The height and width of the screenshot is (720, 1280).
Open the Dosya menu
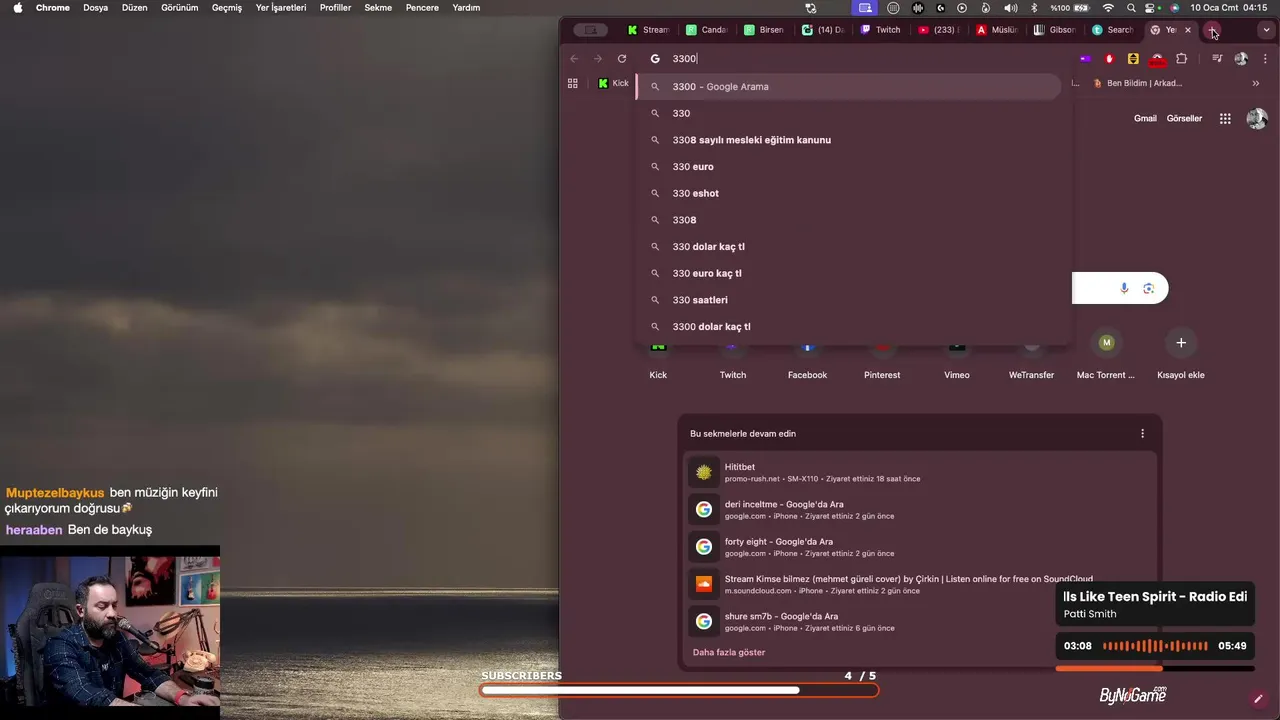point(95,7)
